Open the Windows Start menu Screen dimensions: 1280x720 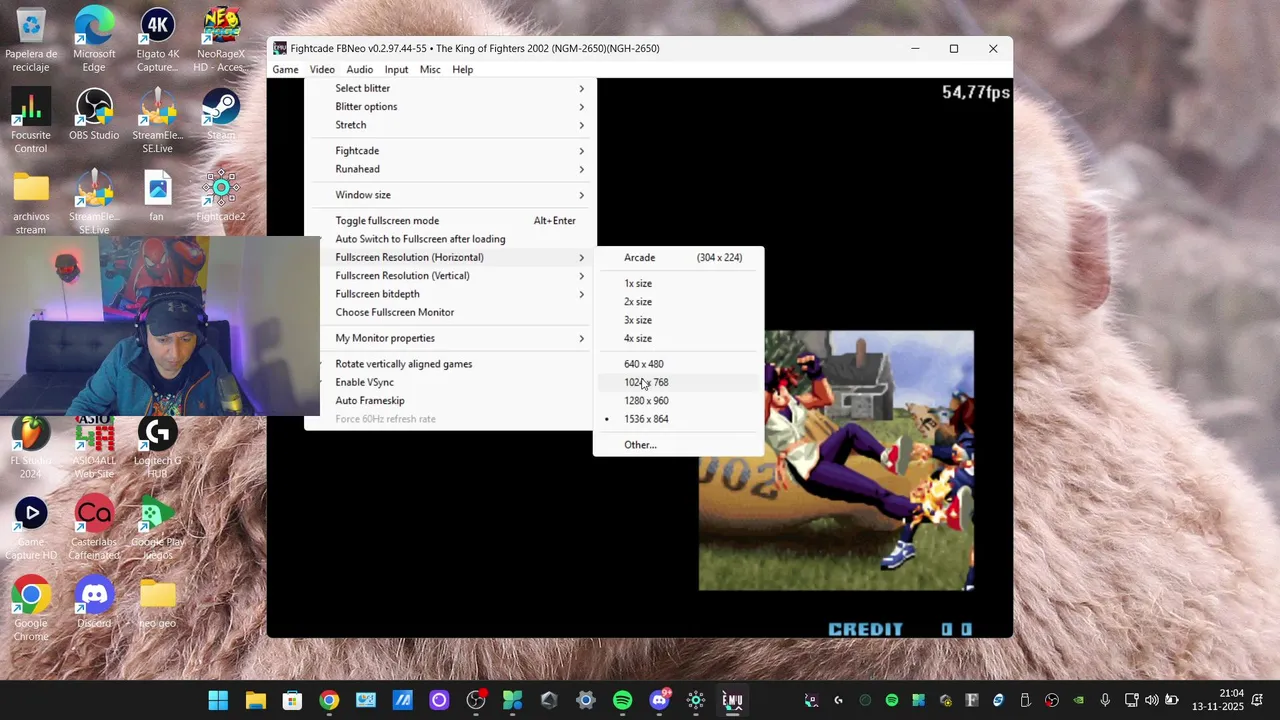[x=218, y=700]
